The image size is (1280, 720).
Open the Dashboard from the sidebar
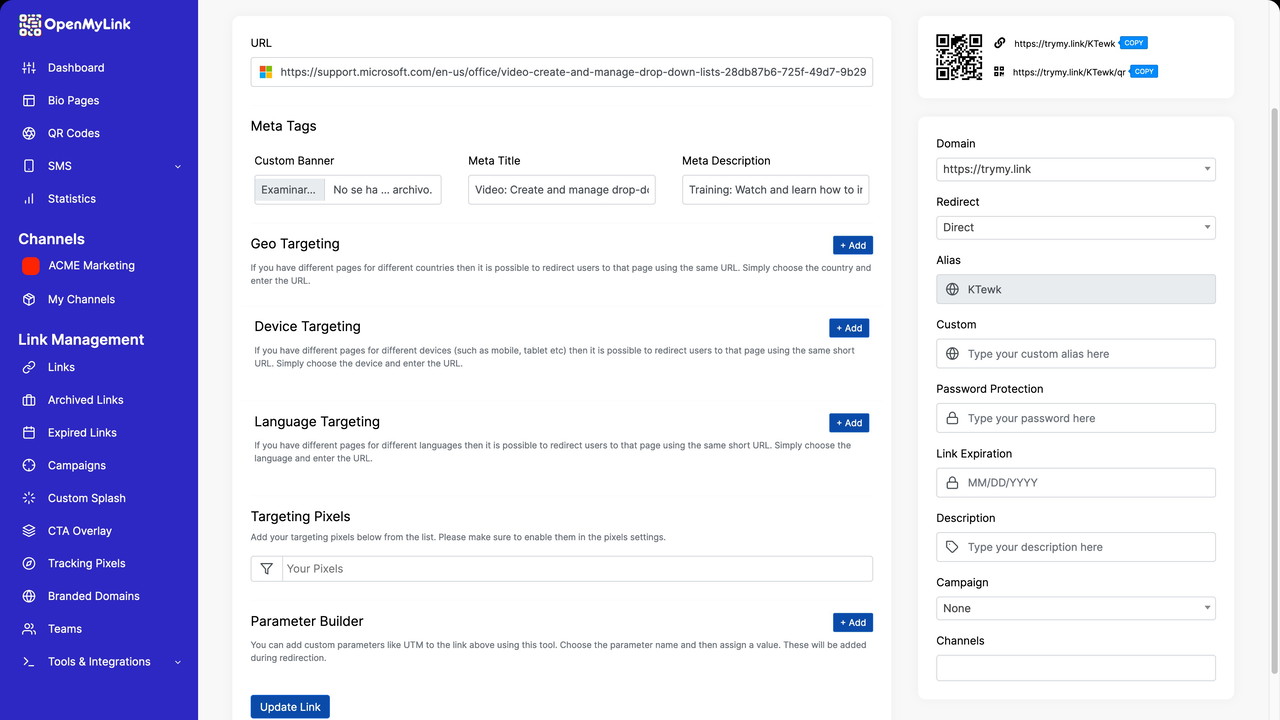click(x=73, y=67)
